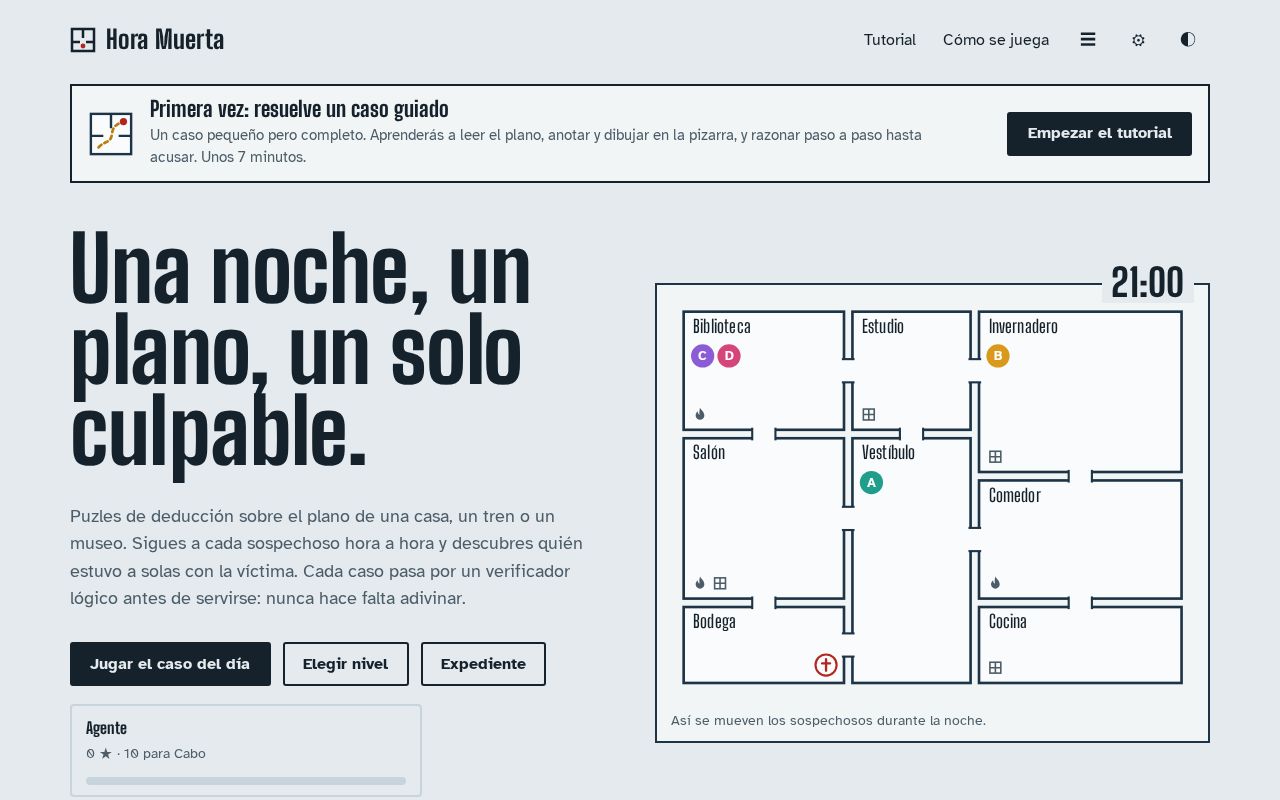
Task: Click the Vestíbulo room label
Action: pos(888,453)
